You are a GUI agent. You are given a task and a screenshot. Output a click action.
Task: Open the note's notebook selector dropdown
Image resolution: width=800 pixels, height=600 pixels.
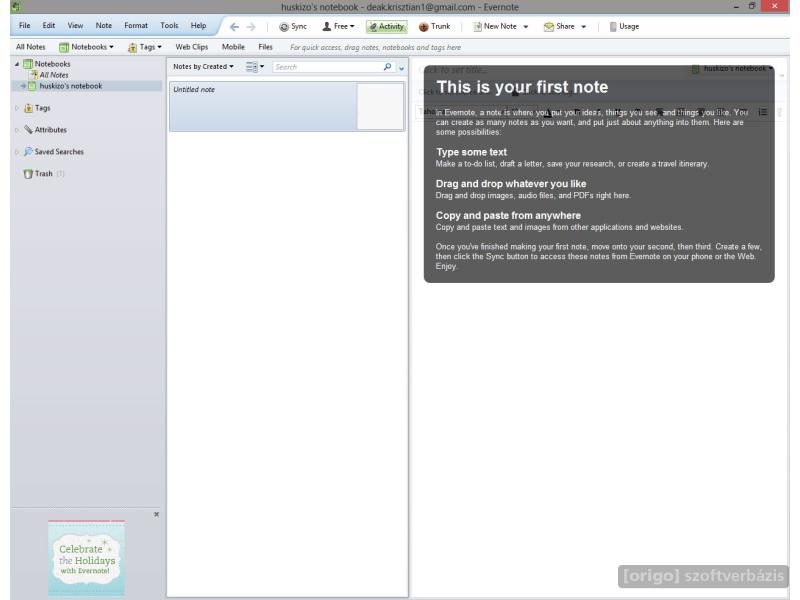[x=733, y=68]
